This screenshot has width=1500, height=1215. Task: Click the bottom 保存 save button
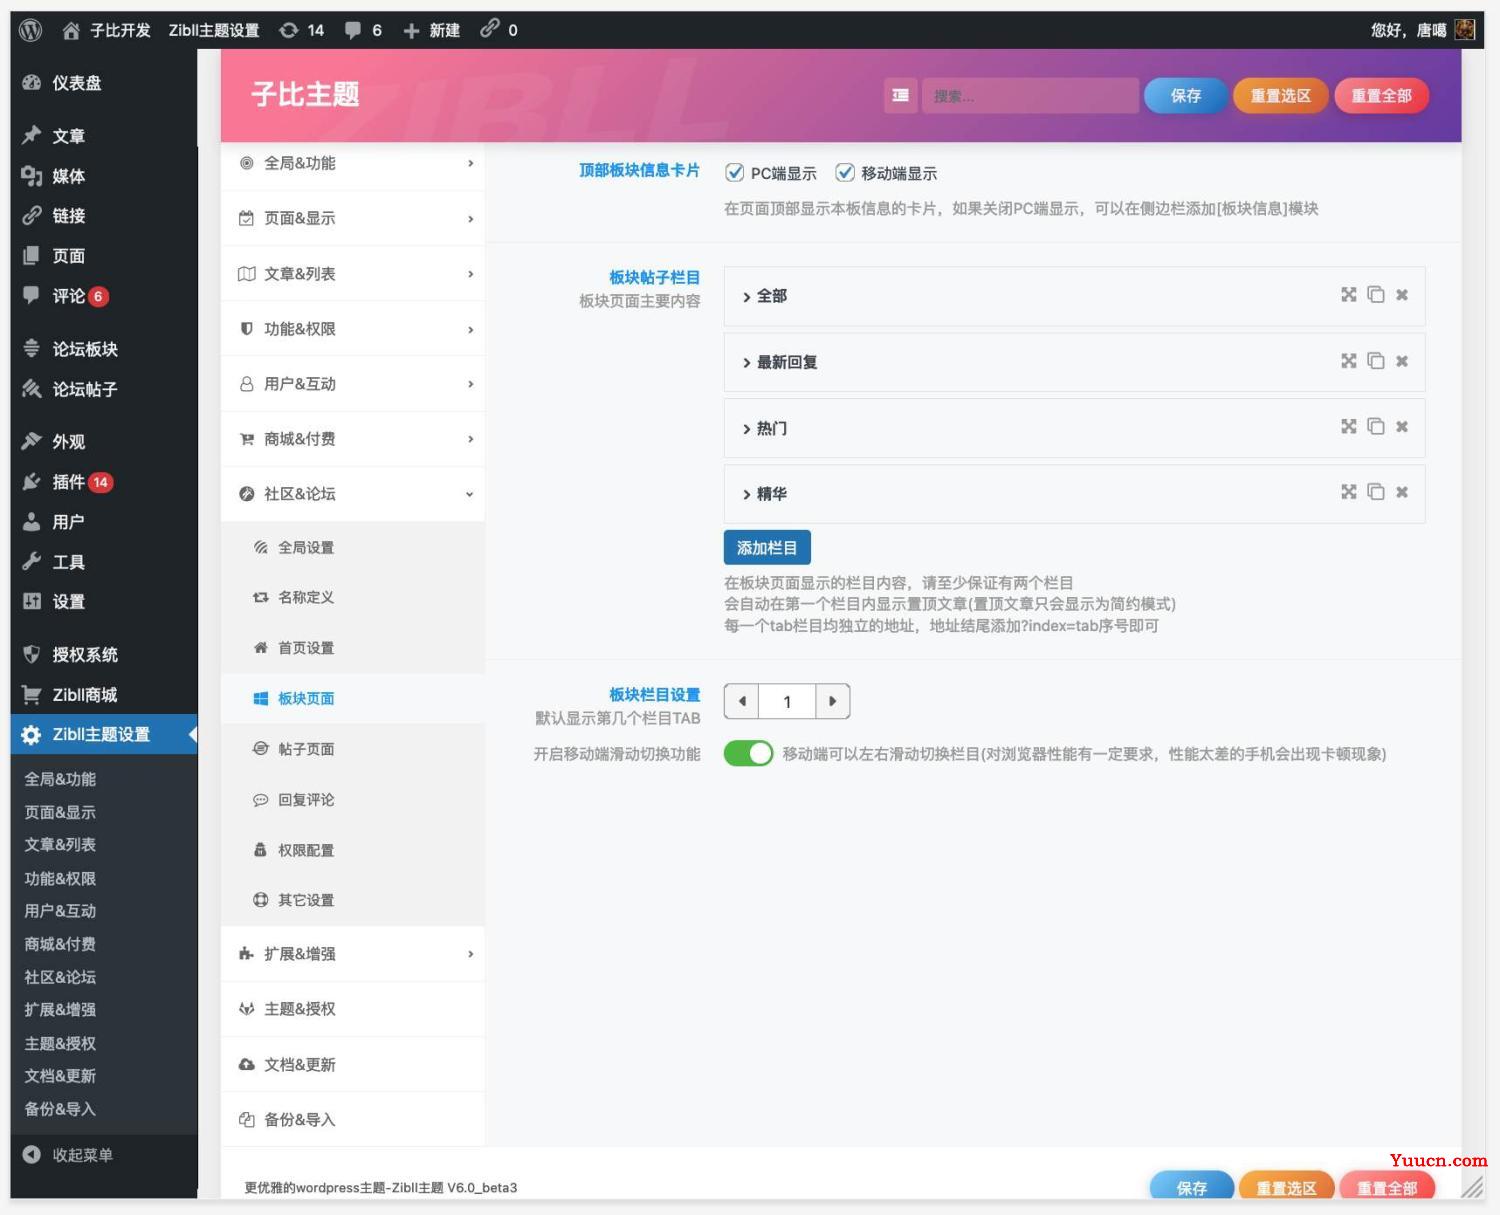[x=1192, y=1186]
